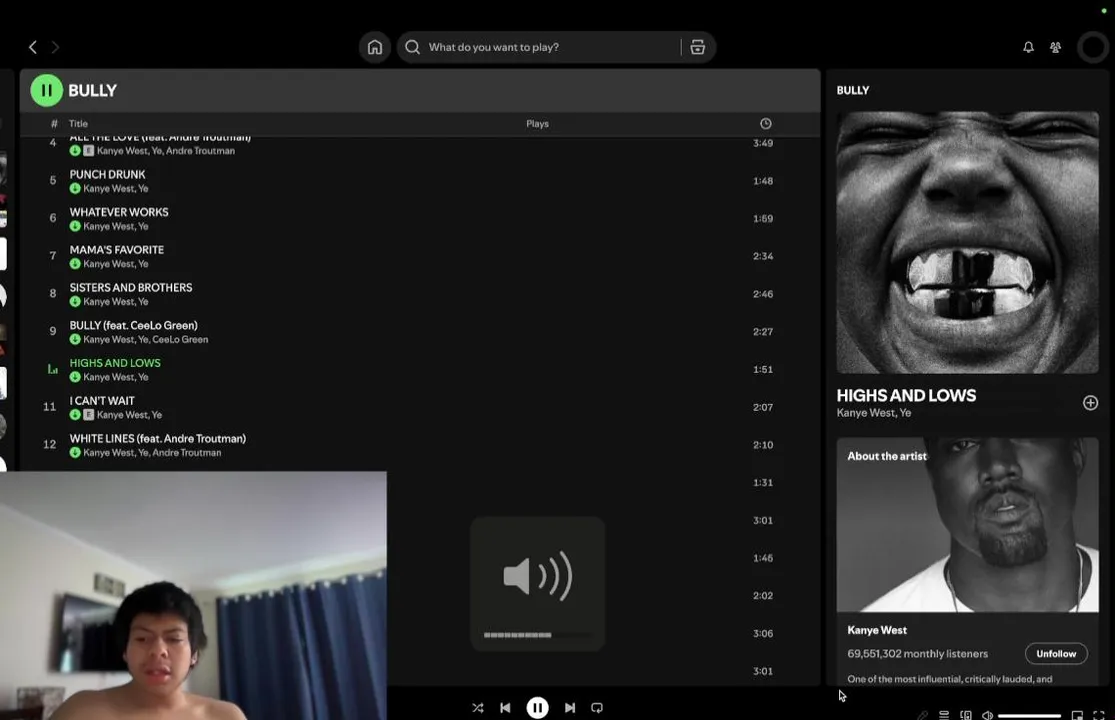Toggle the repeat button
1115x720 pixels.
(597, 708)
